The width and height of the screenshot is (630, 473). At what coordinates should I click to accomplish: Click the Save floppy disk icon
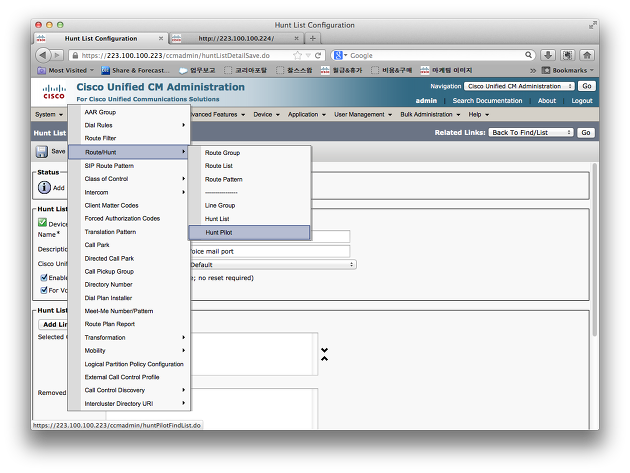pyautogui.click(x=41, y=152)
